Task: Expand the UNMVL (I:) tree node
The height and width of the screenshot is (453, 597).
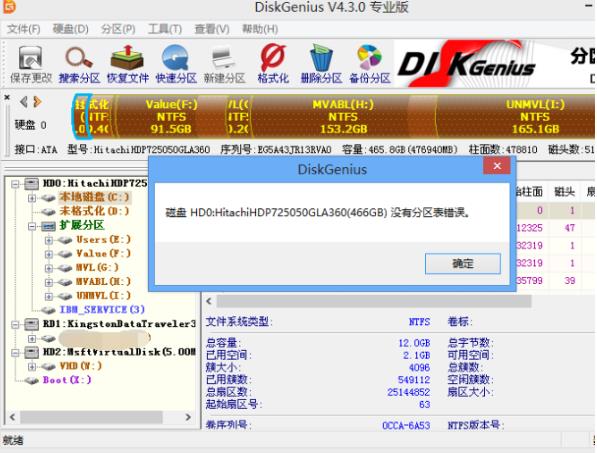Action: 49,296
